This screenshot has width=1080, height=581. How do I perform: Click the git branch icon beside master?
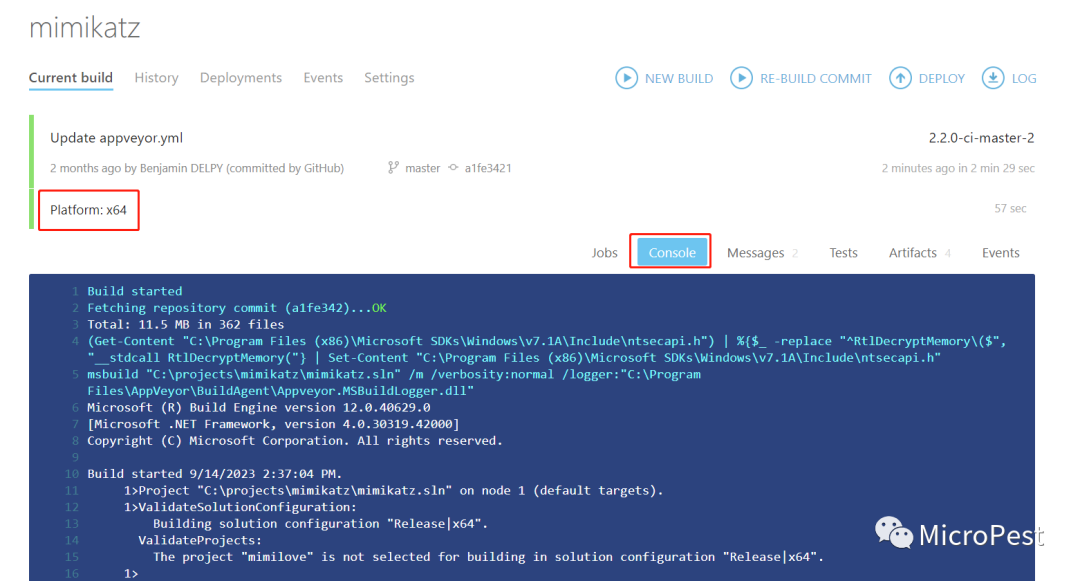(x=393, y=167)
